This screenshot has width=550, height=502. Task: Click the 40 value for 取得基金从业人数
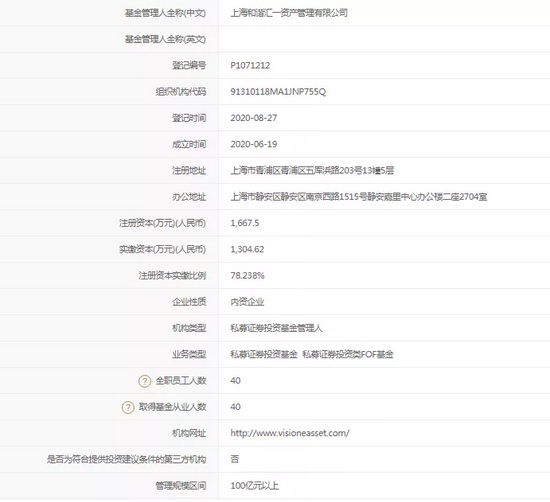click(235, 407)
